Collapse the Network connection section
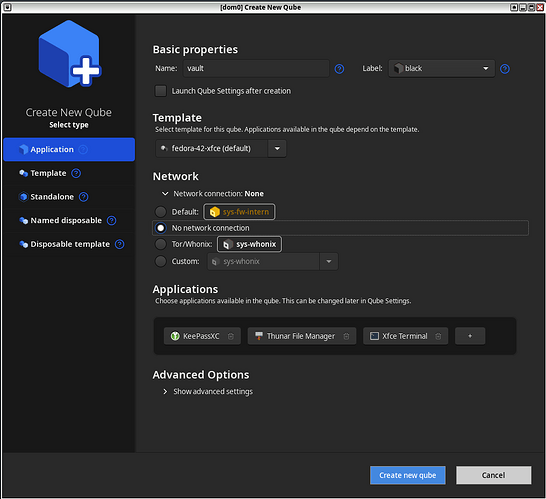 coord(165,194)
